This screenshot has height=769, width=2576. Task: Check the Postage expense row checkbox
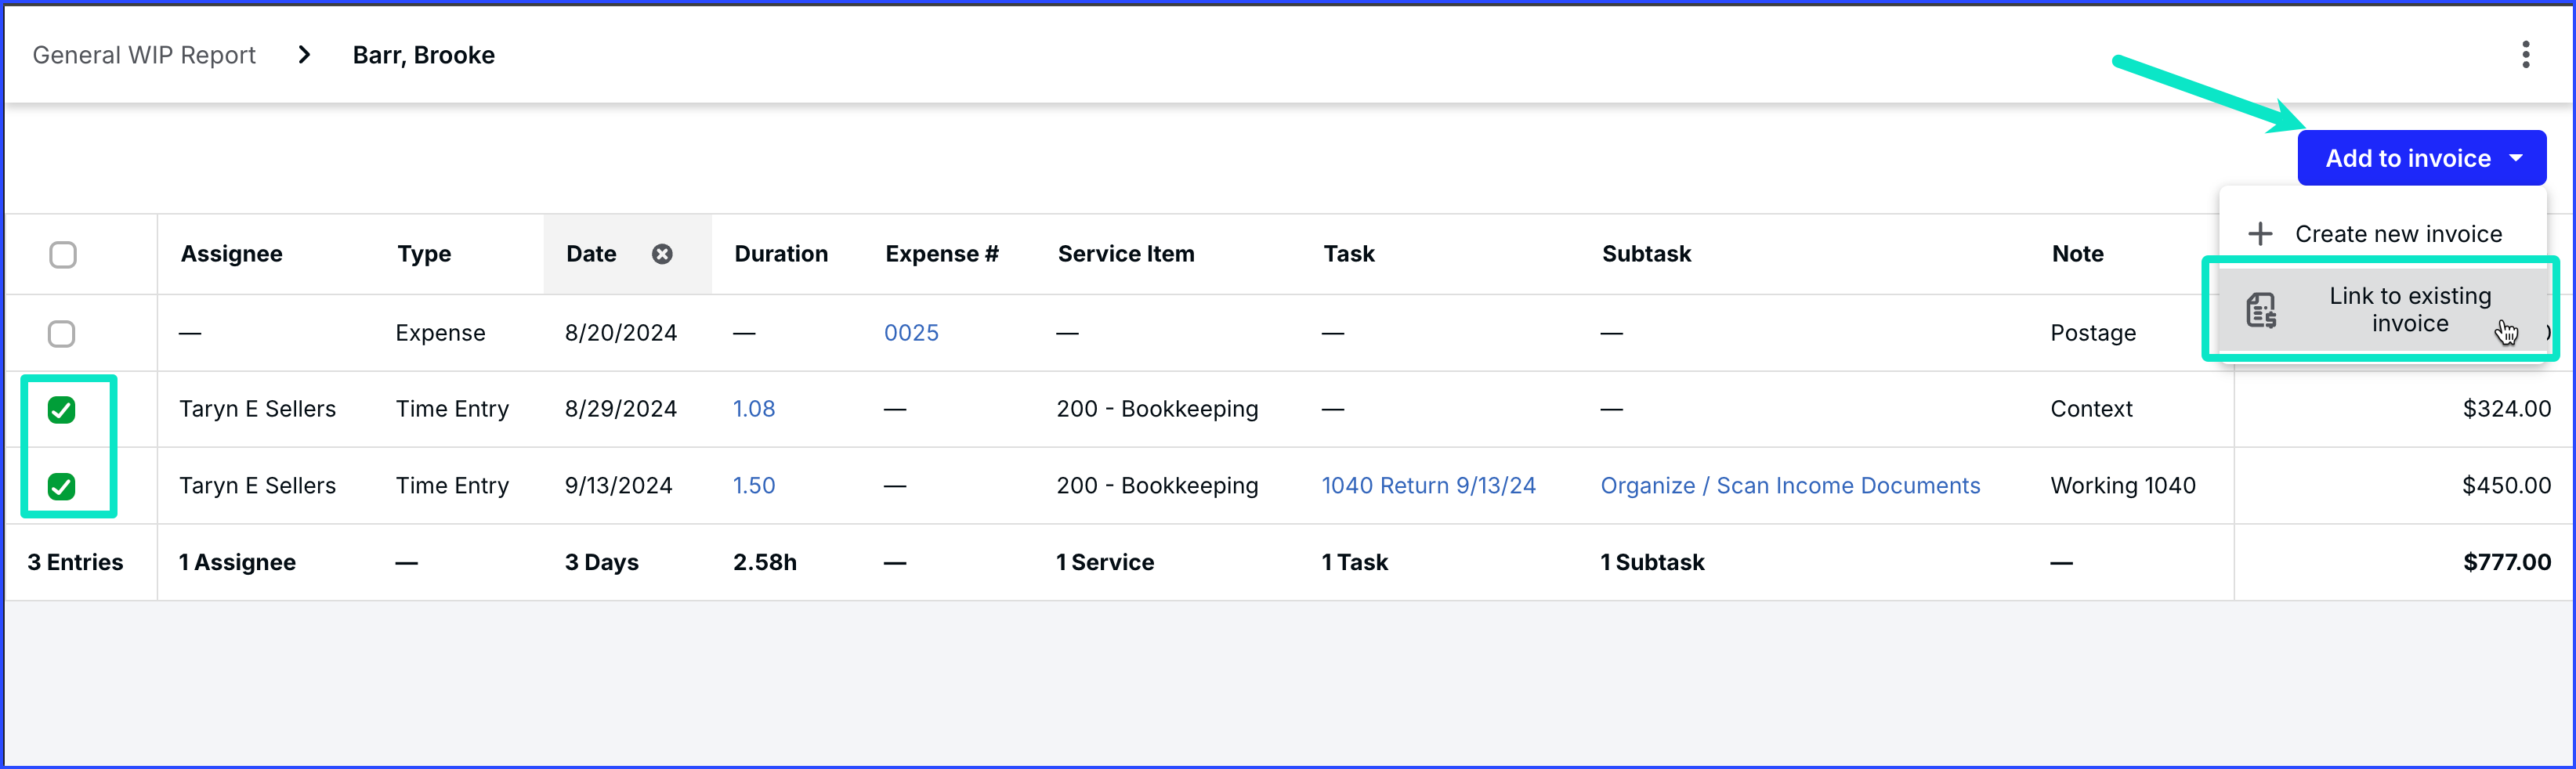[x=62, y=333]
